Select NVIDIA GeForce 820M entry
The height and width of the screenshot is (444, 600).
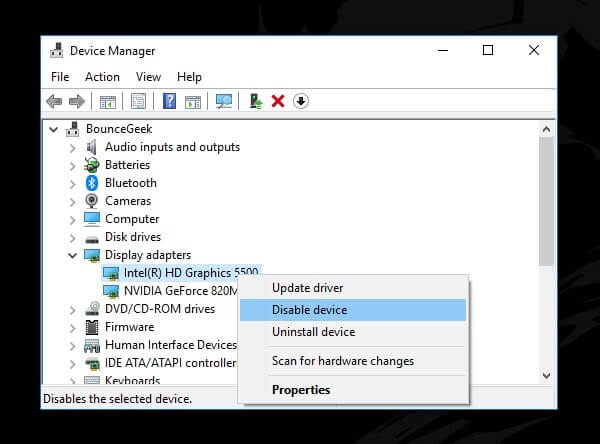coord(180,291)
